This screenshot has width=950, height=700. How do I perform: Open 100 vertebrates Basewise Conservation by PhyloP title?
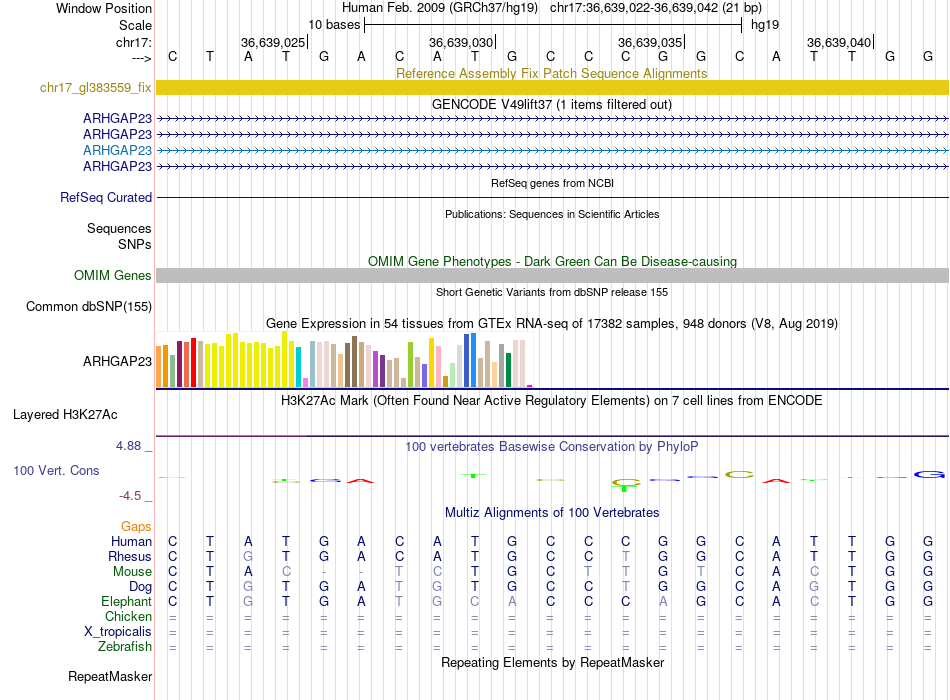[551, 446]
